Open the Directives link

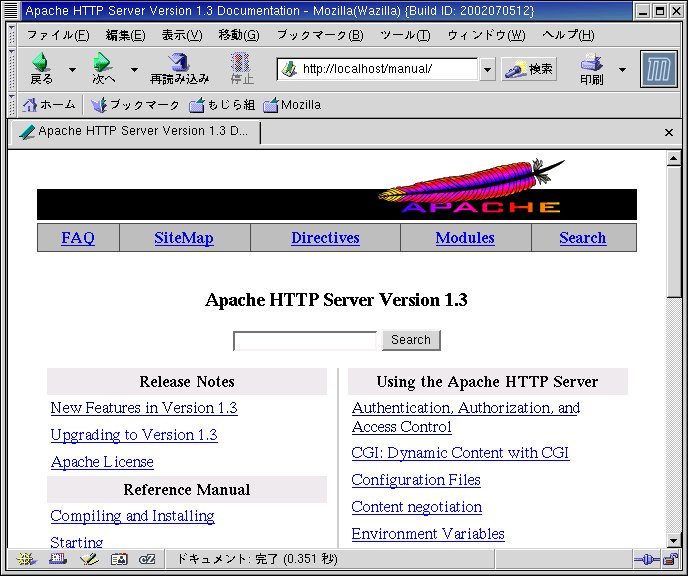326,238
